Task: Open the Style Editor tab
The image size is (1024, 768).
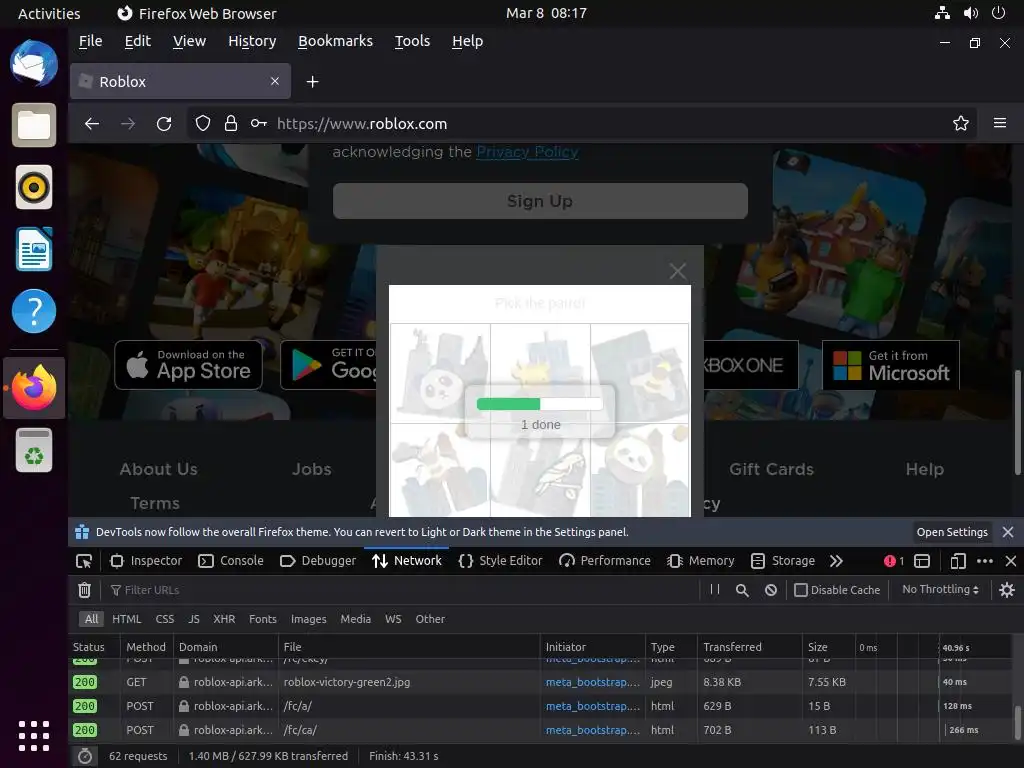Action: pos(500,561)
